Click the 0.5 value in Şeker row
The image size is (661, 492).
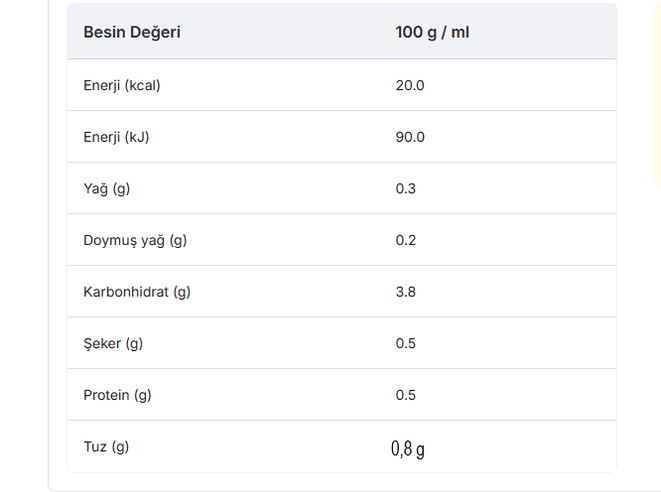click(x=406, y=343)
